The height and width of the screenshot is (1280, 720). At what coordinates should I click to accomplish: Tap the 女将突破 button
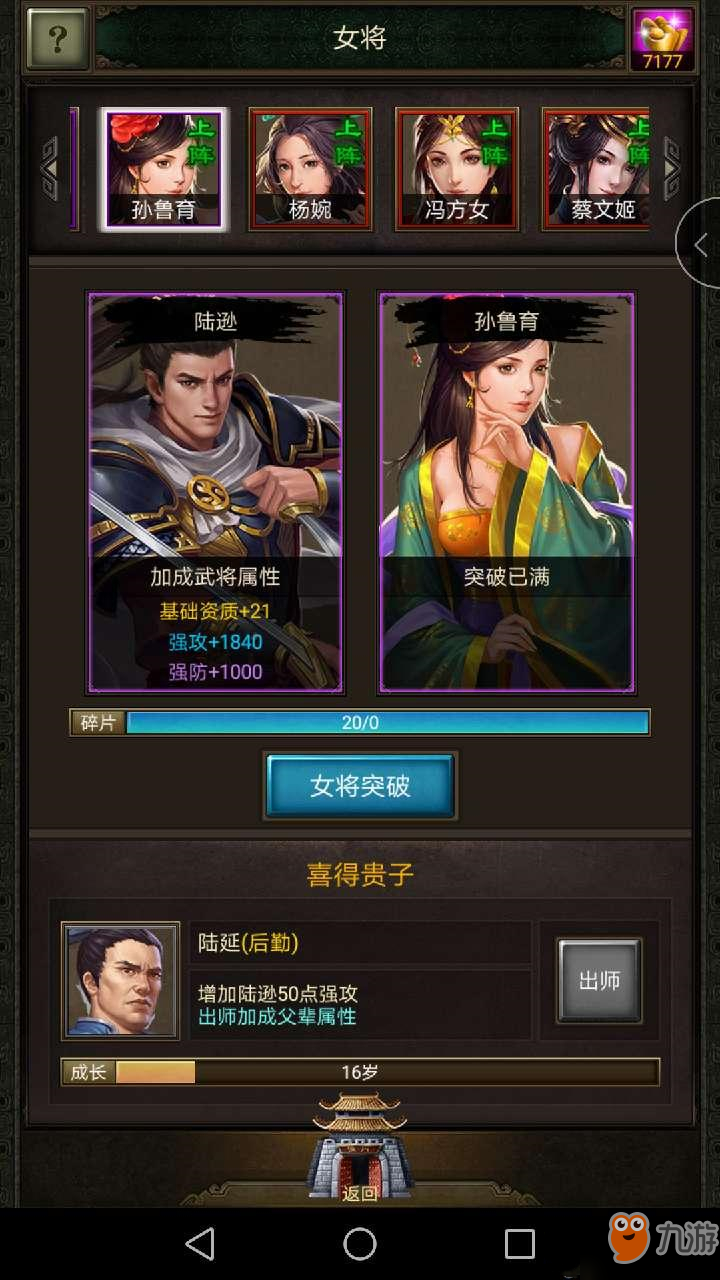[360, 786]
